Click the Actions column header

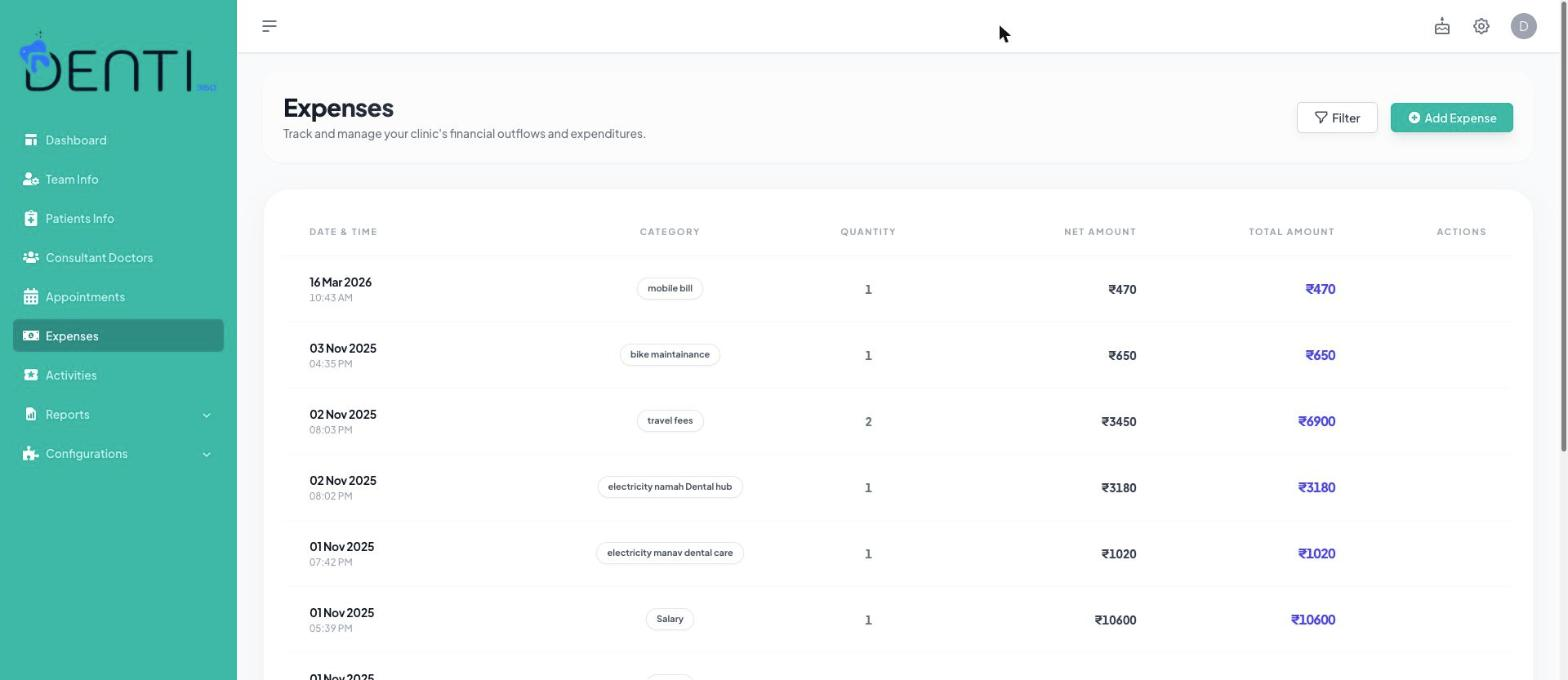(x=1461, y=232)
